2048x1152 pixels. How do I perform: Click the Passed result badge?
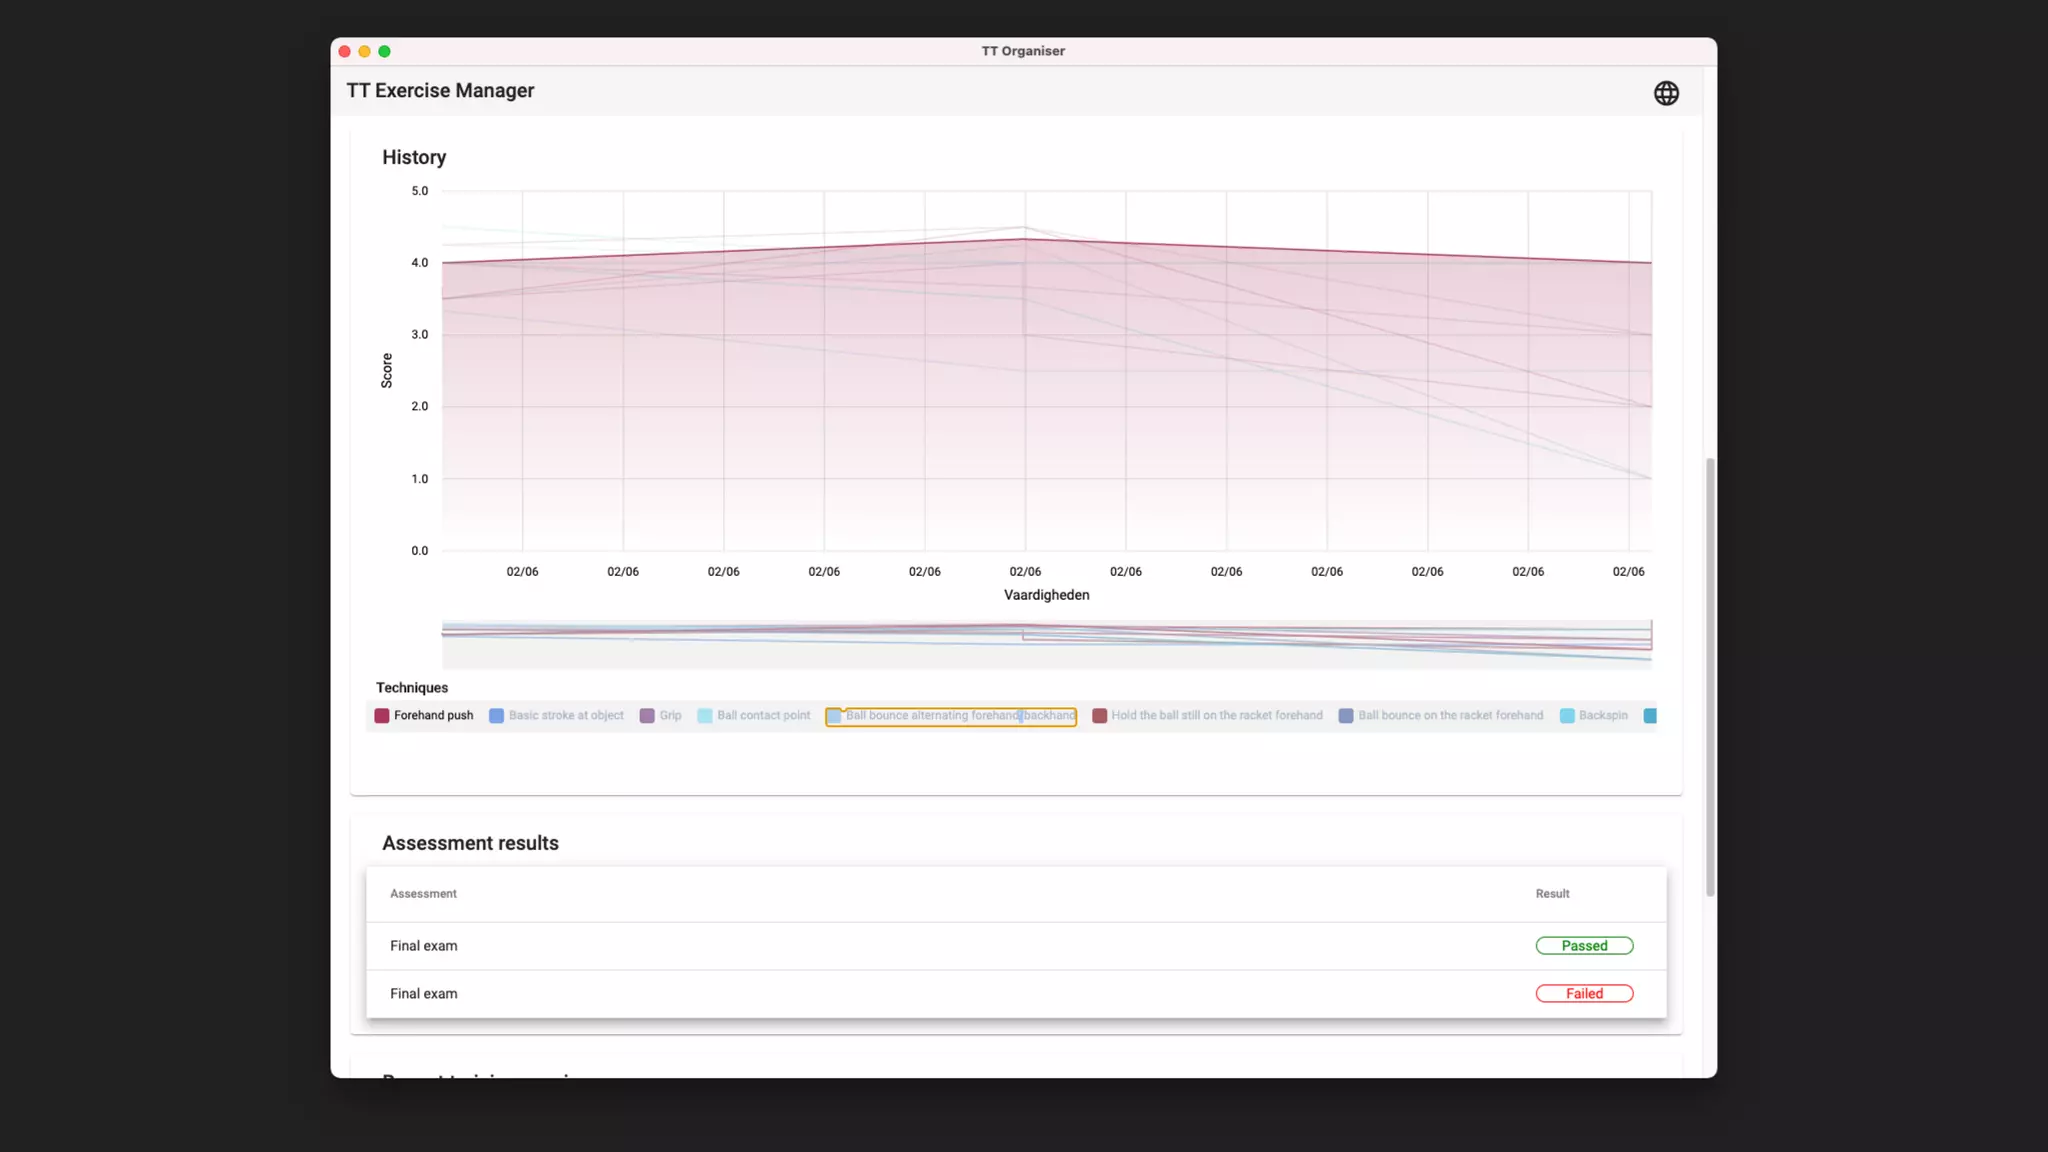(1584, 946)
